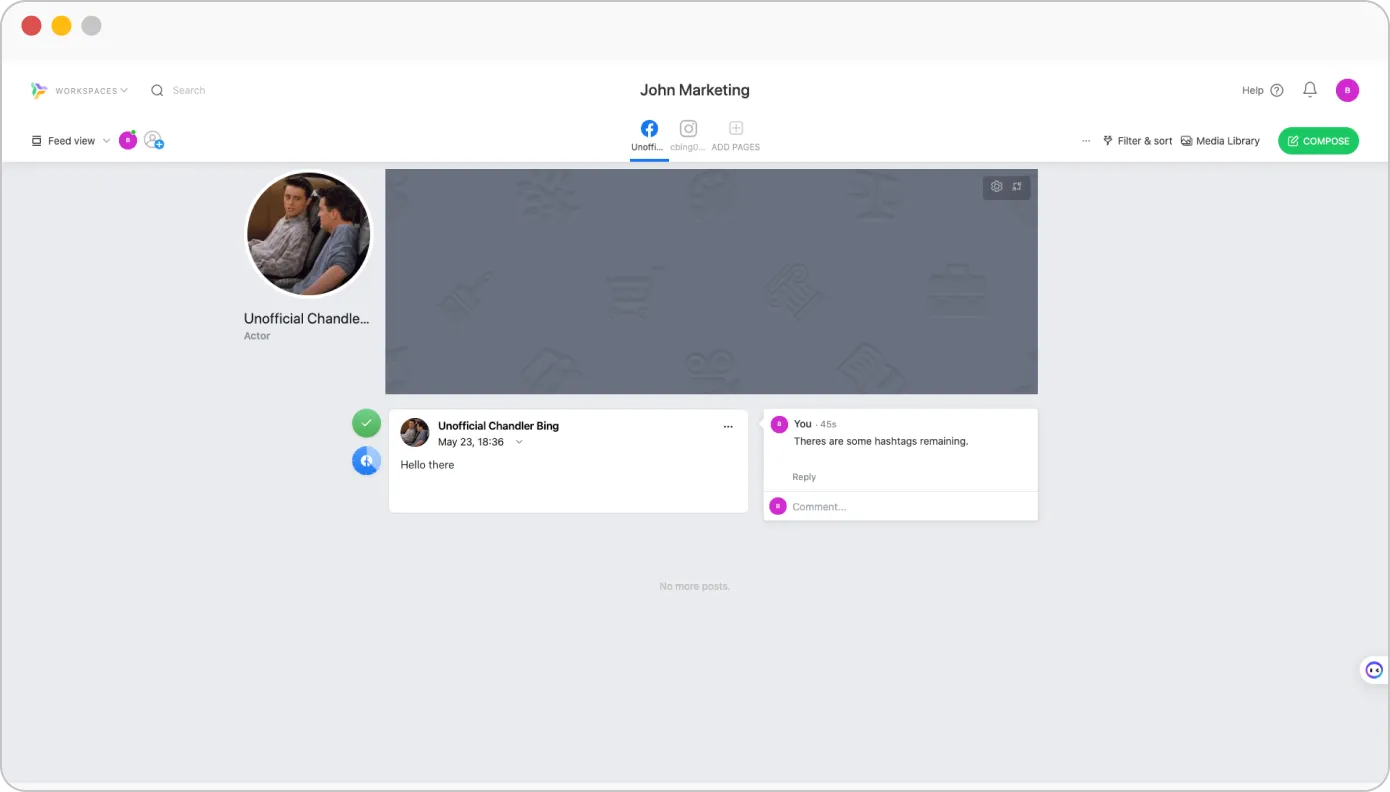Click the Chandler Bing profile picture
Image resolution: width=1390 pixels, height=792 pixels.
(x=309, y=234)
